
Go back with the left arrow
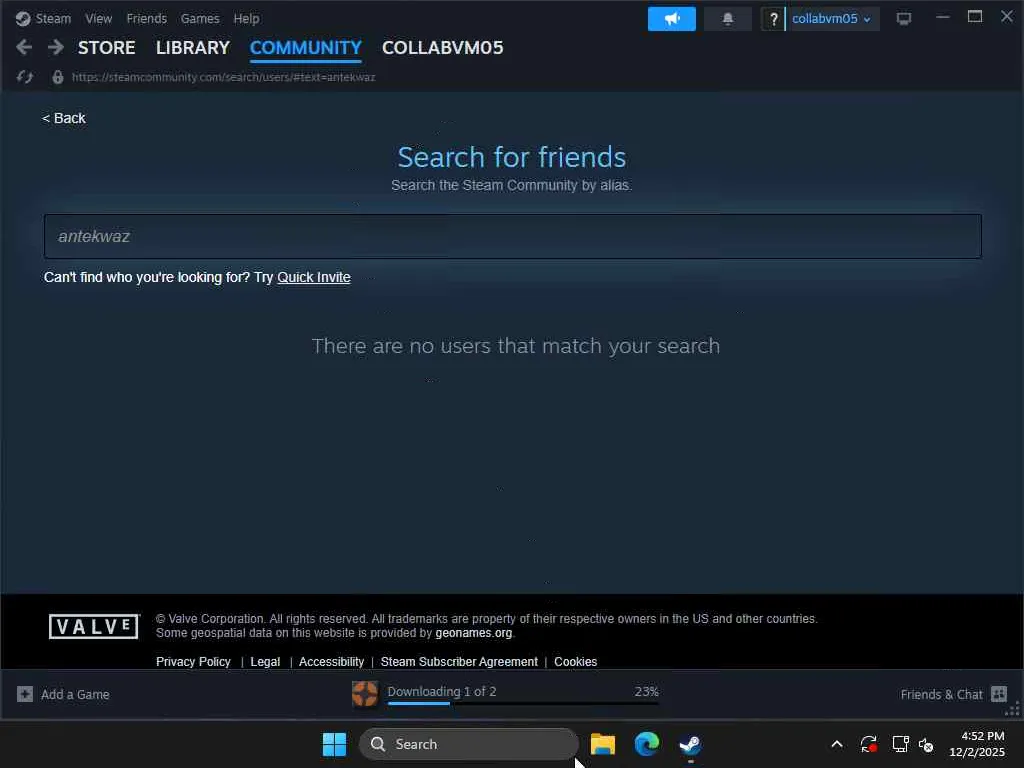(24, 47)
